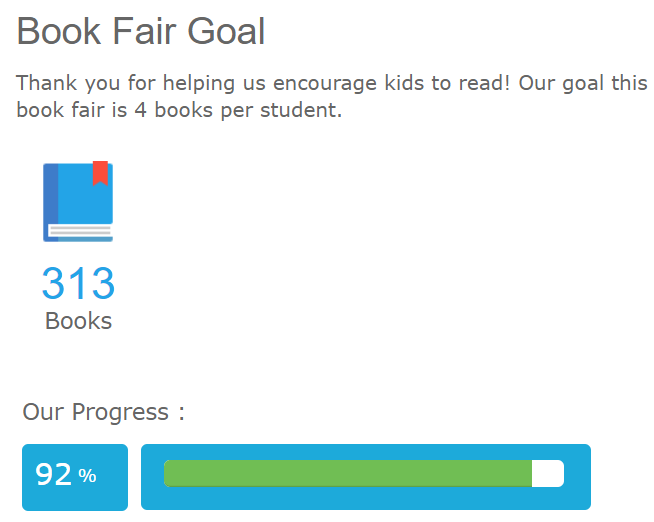The image size is (654, 522).
Task: Click the red bookmark ribbon on book
Action: (x=100, y=173)
